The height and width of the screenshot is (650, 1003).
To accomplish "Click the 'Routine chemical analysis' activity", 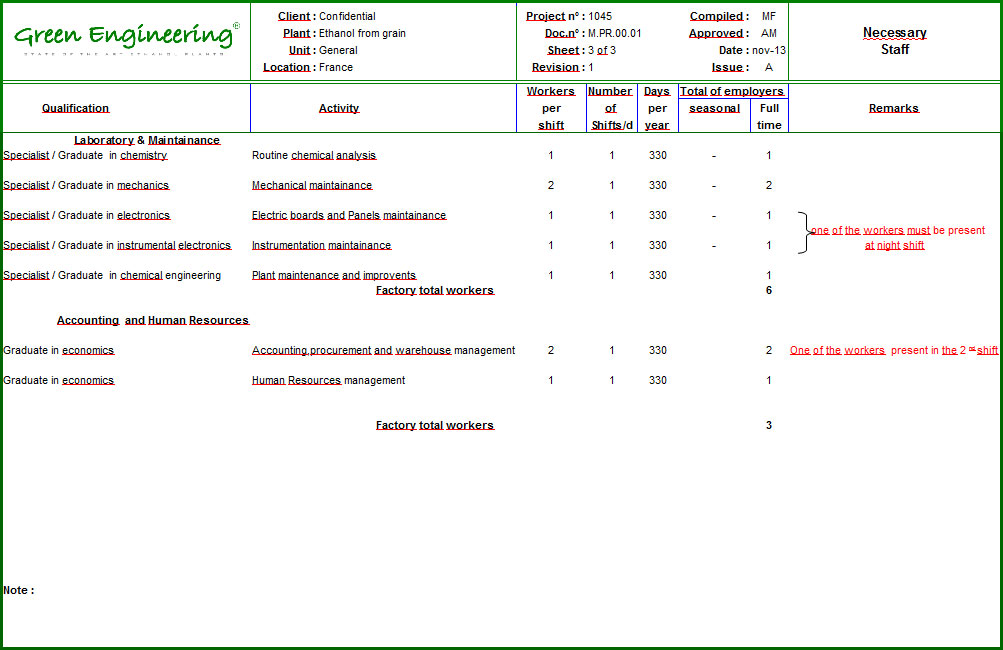I will tap(314, 155).
